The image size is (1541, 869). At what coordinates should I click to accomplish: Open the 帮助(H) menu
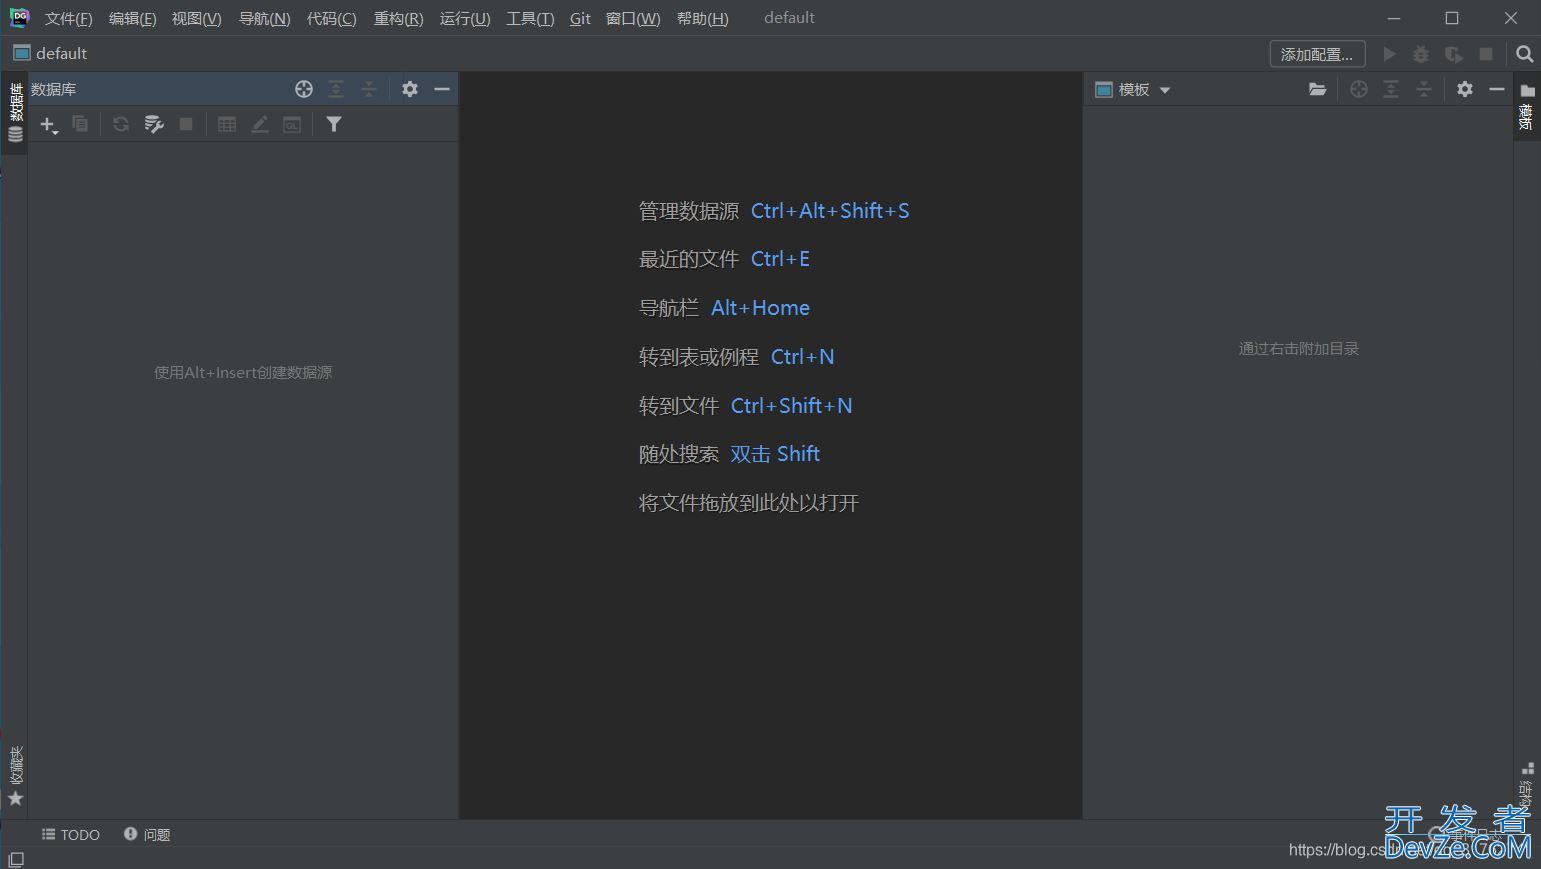click(702, 19)
